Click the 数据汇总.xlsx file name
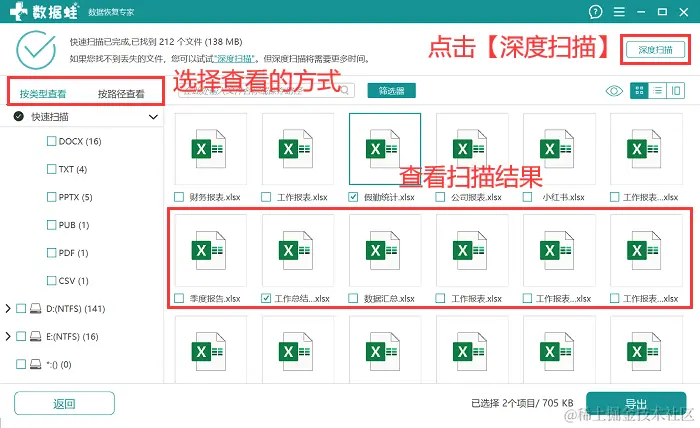This screenshot has width=700, height=428. [x=389, y=299]
